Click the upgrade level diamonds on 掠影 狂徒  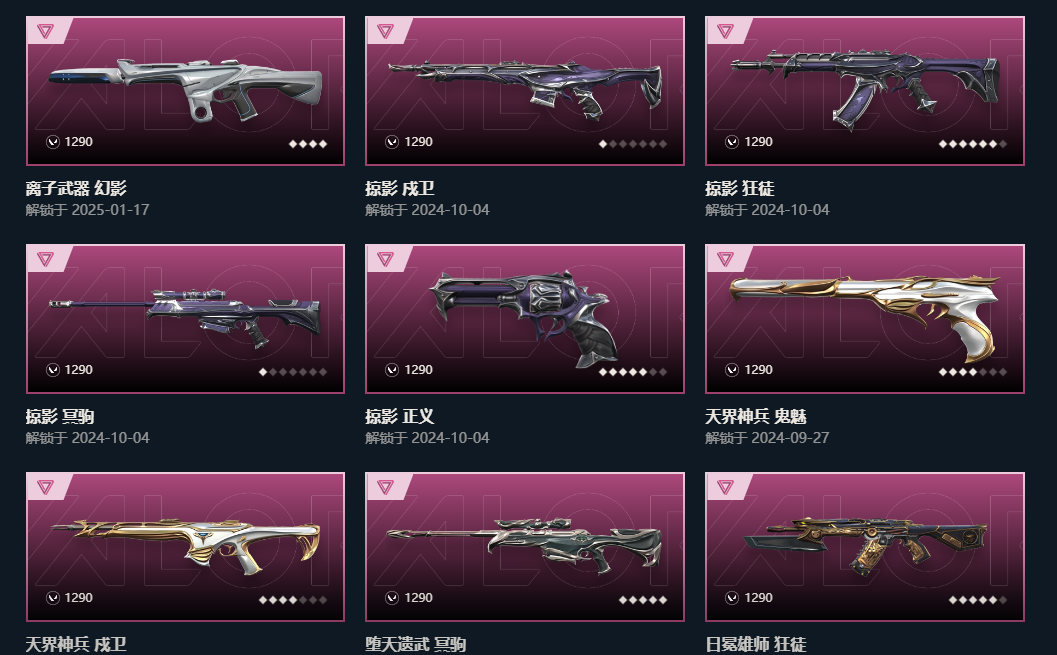pyautogui.click(x=973, y=144)
